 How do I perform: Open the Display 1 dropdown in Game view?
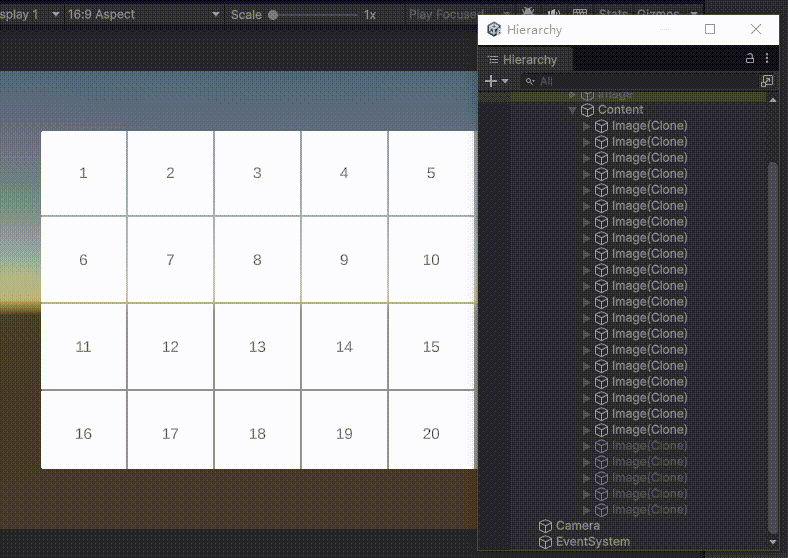tap(30, 14)
